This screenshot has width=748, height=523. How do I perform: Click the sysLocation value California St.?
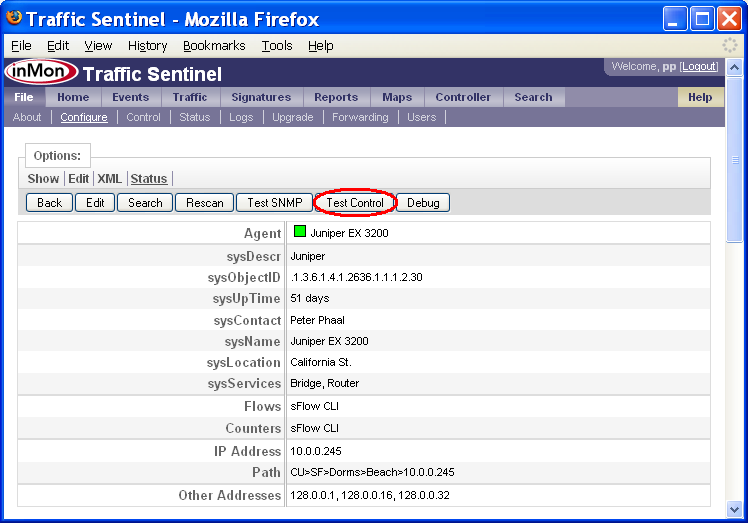point(321,362)
